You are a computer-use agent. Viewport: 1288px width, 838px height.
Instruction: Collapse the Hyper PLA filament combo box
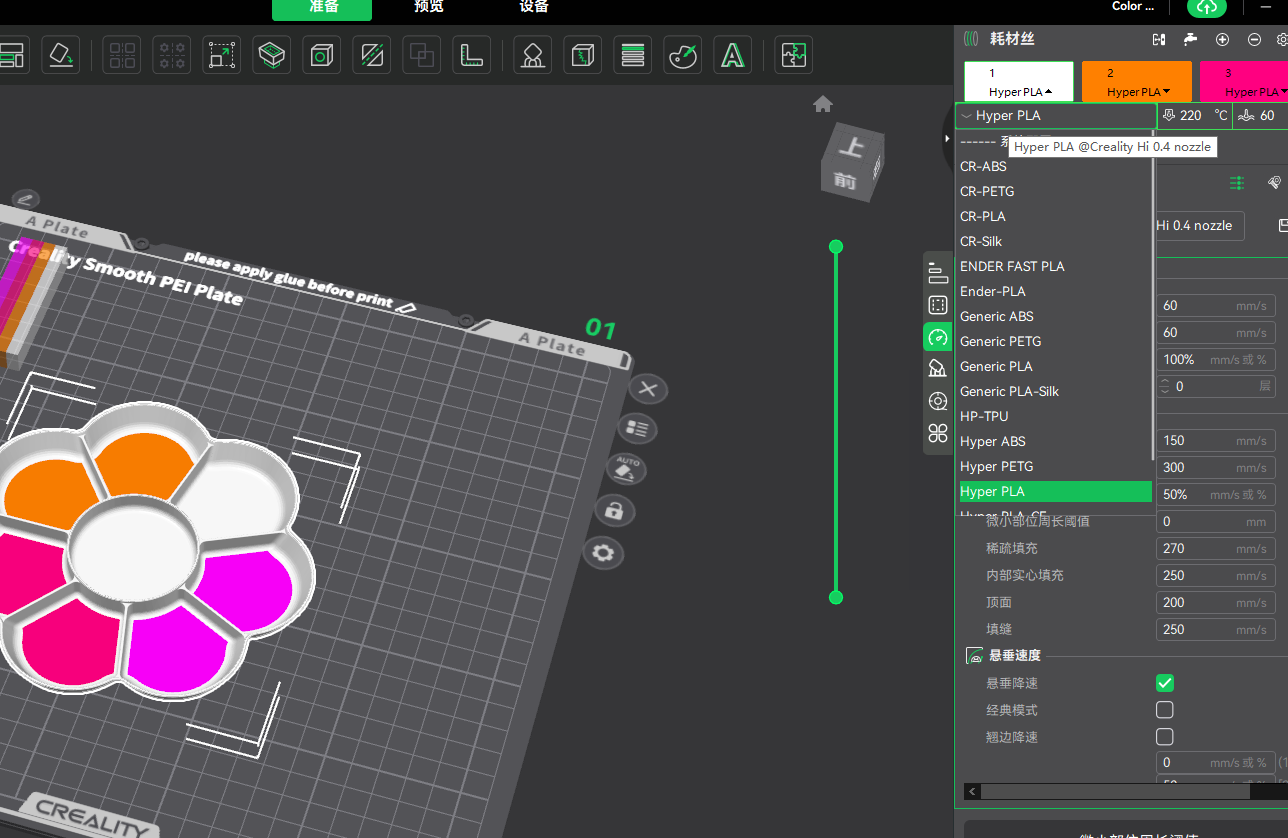(1055, 115)
